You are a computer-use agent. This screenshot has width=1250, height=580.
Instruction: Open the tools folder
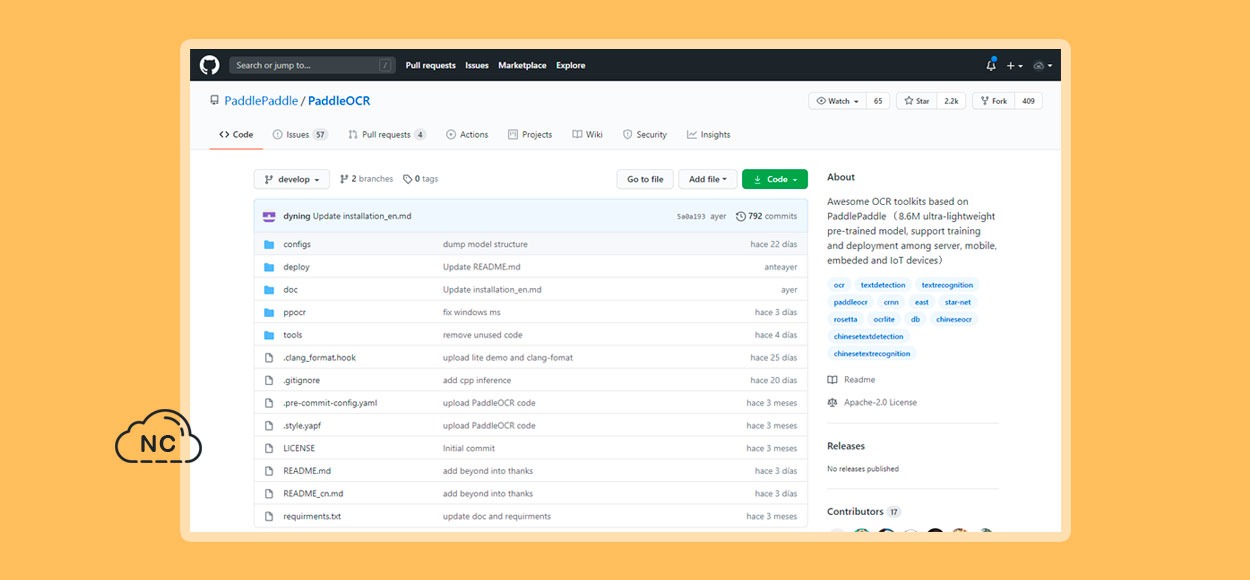(292, 335)
